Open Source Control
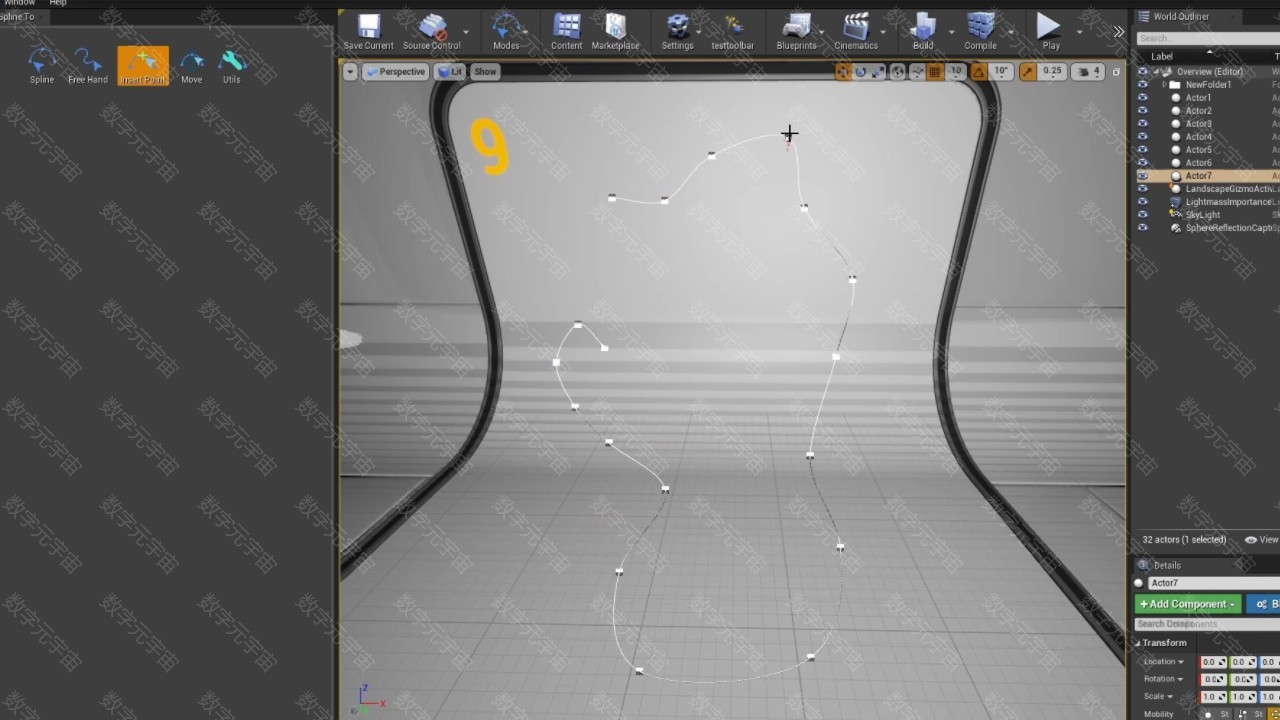 (432, 32)
